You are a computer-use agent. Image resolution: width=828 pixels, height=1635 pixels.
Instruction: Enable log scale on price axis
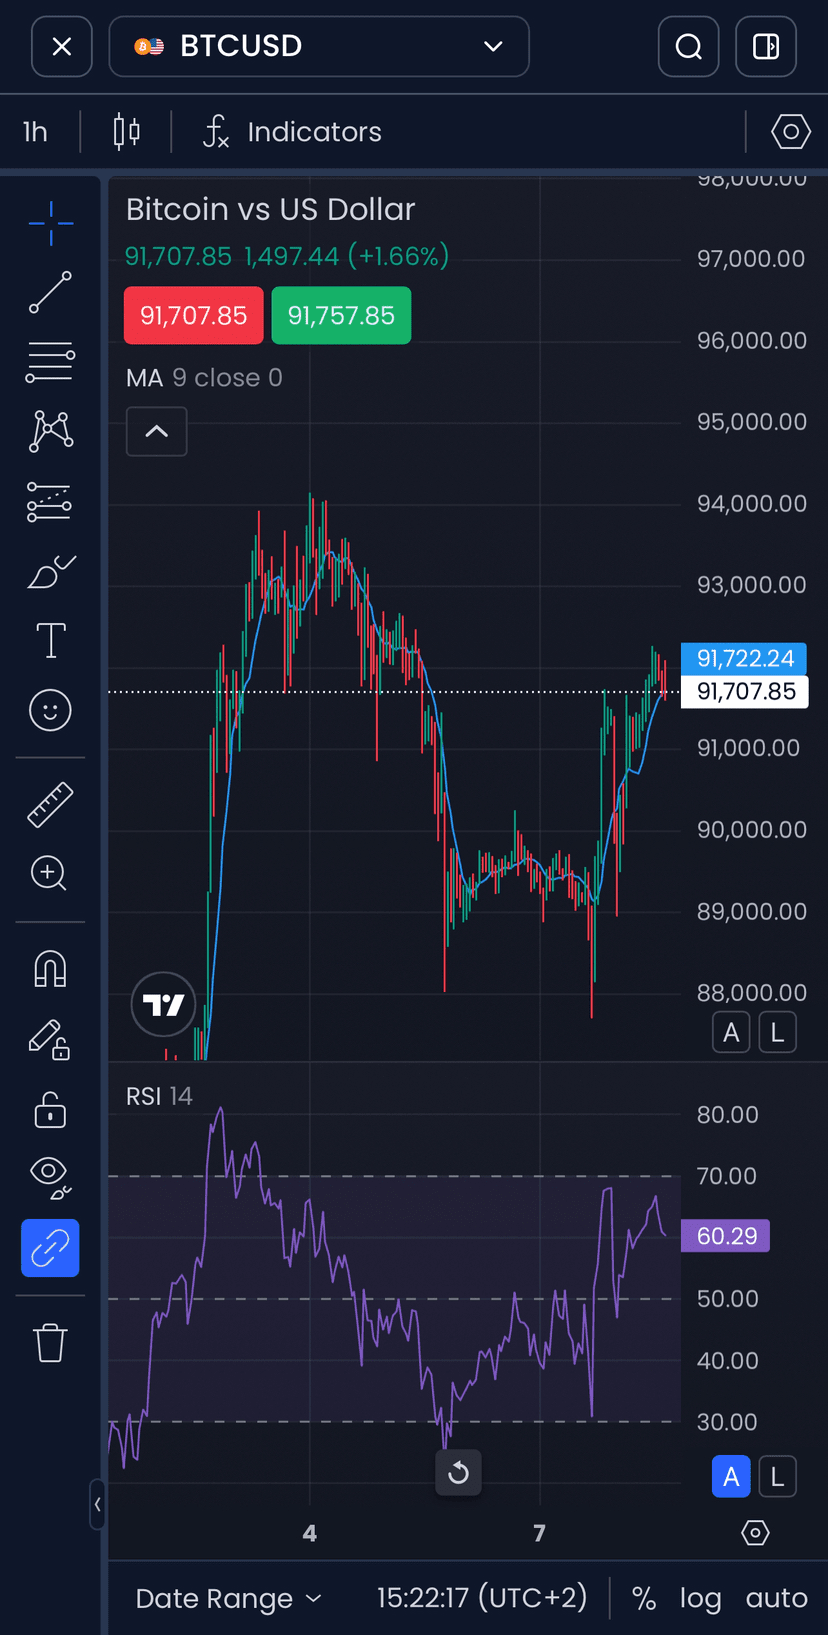[700, 1598]
